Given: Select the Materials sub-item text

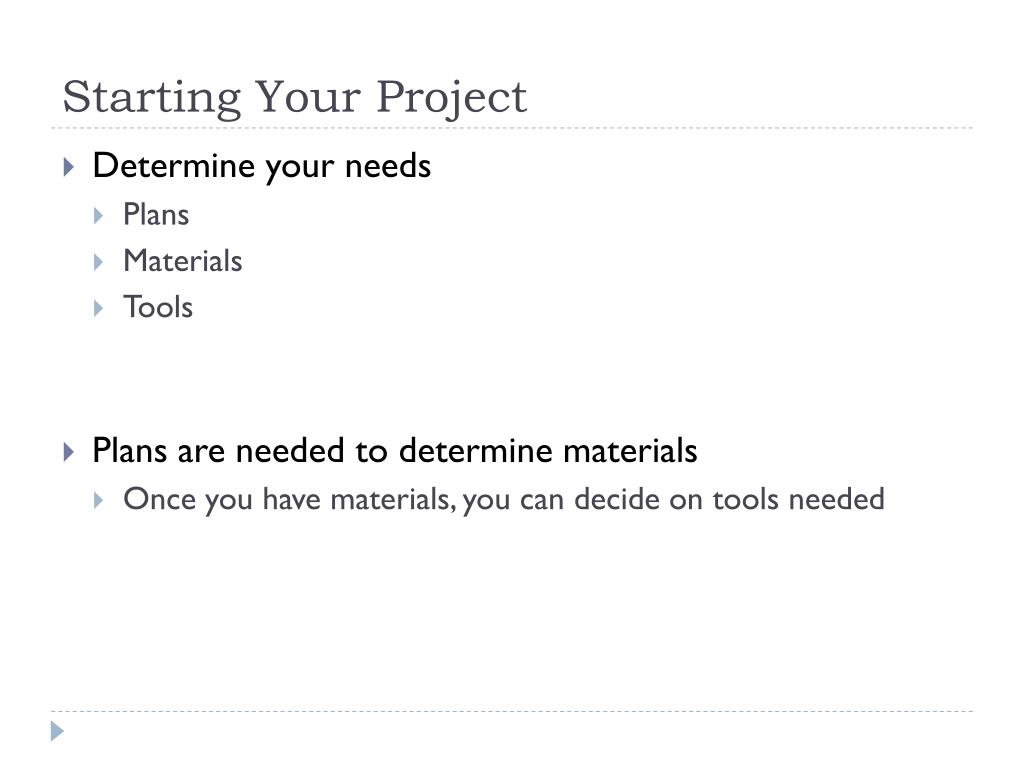Looking at the screenshot, I should (183, 261).
